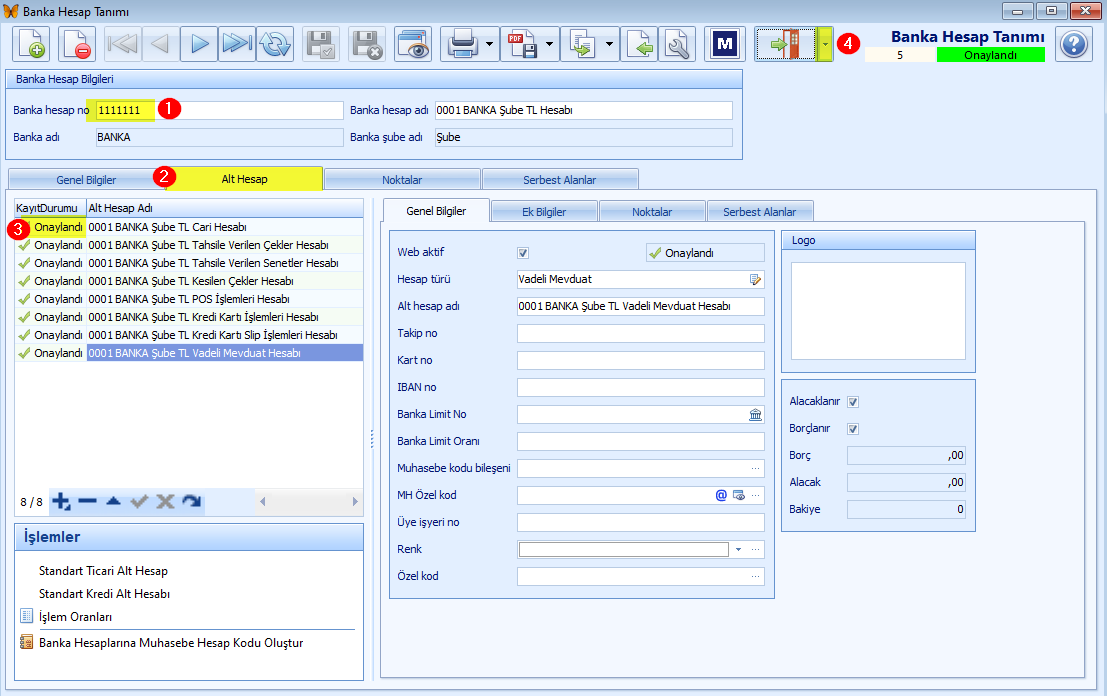The width and height of the screenshot is (1107, 696).
Task: Add a sub account with plus icon
Action: [x=61, y=502]
